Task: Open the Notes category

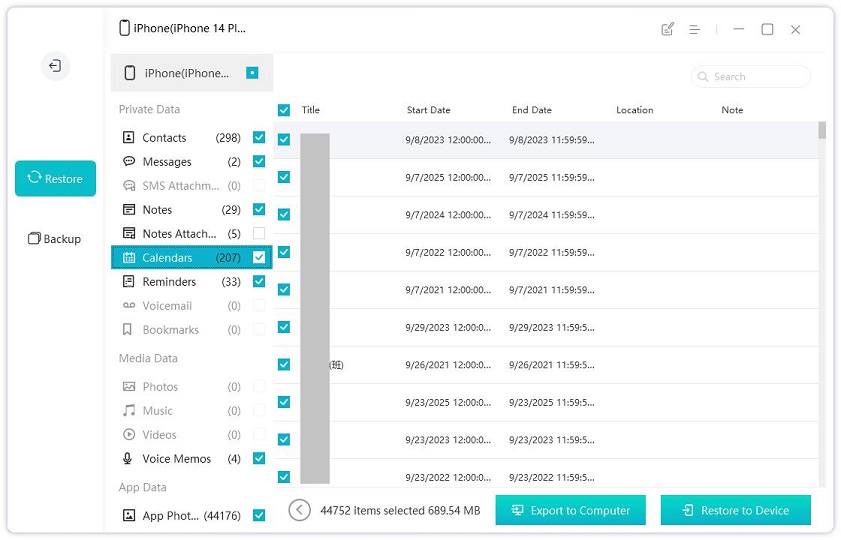Action: click(x=157, y=209)
